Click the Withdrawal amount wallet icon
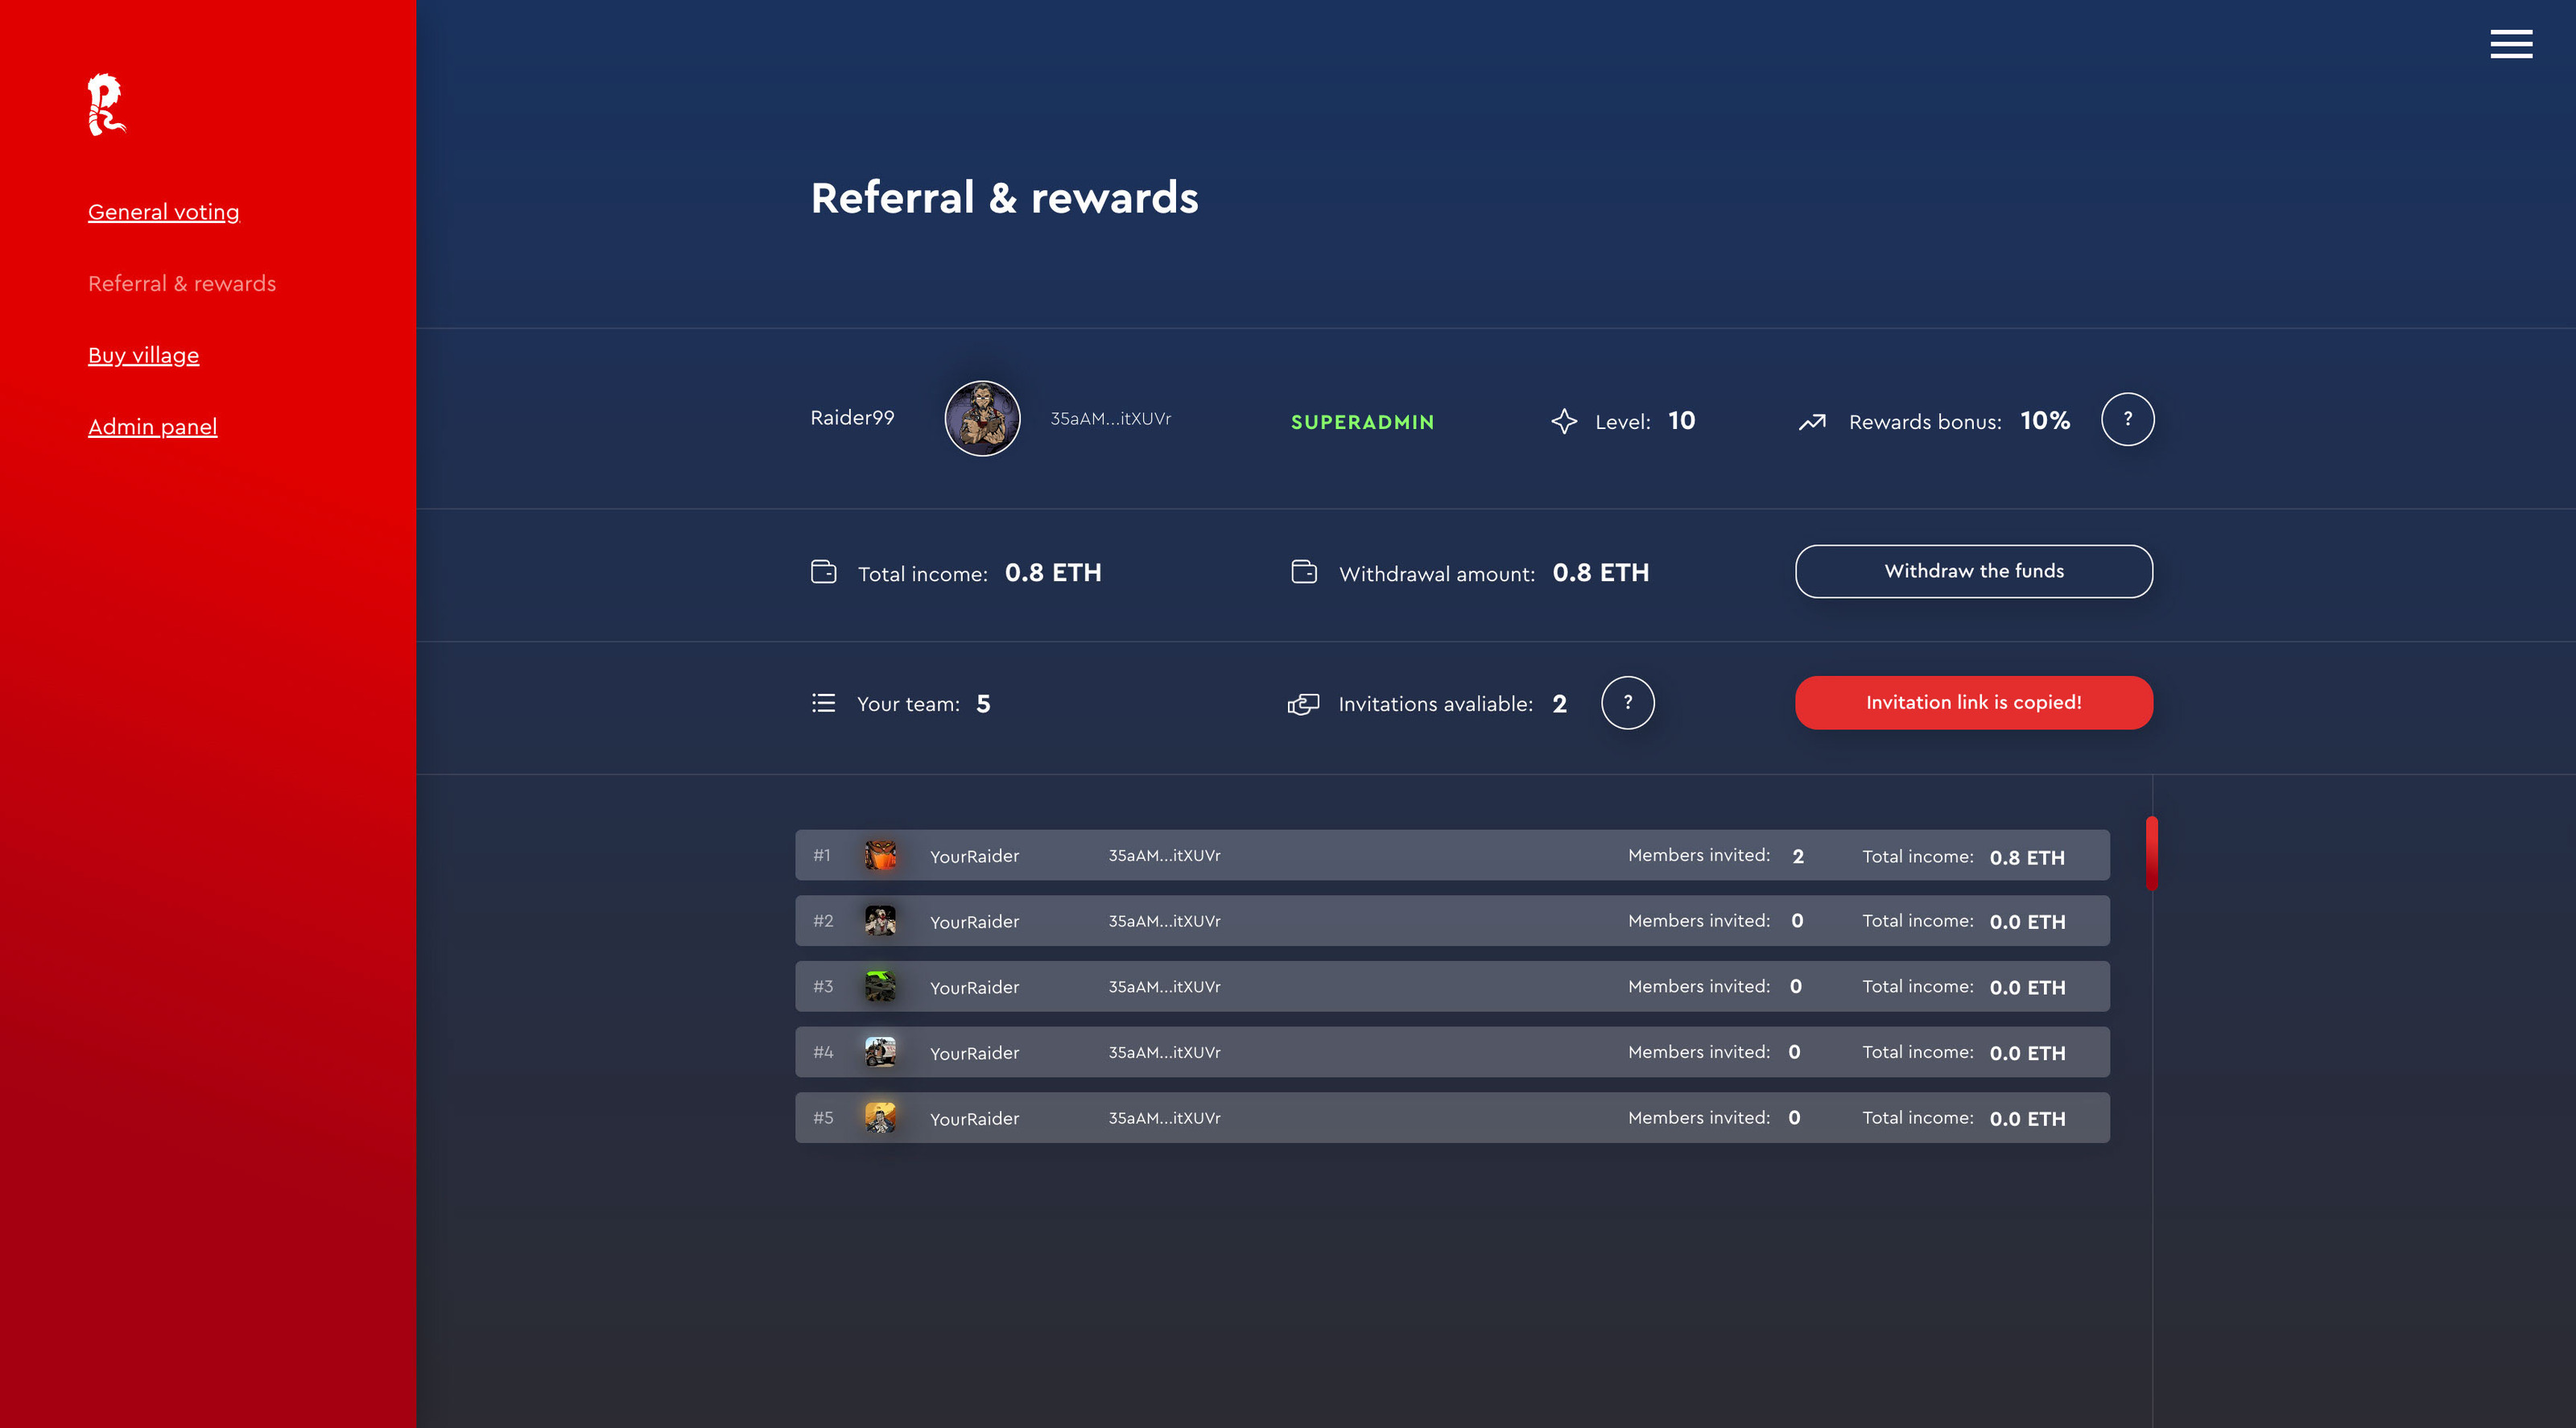Screen dimensions: 2576x1428 [1304, 572]
